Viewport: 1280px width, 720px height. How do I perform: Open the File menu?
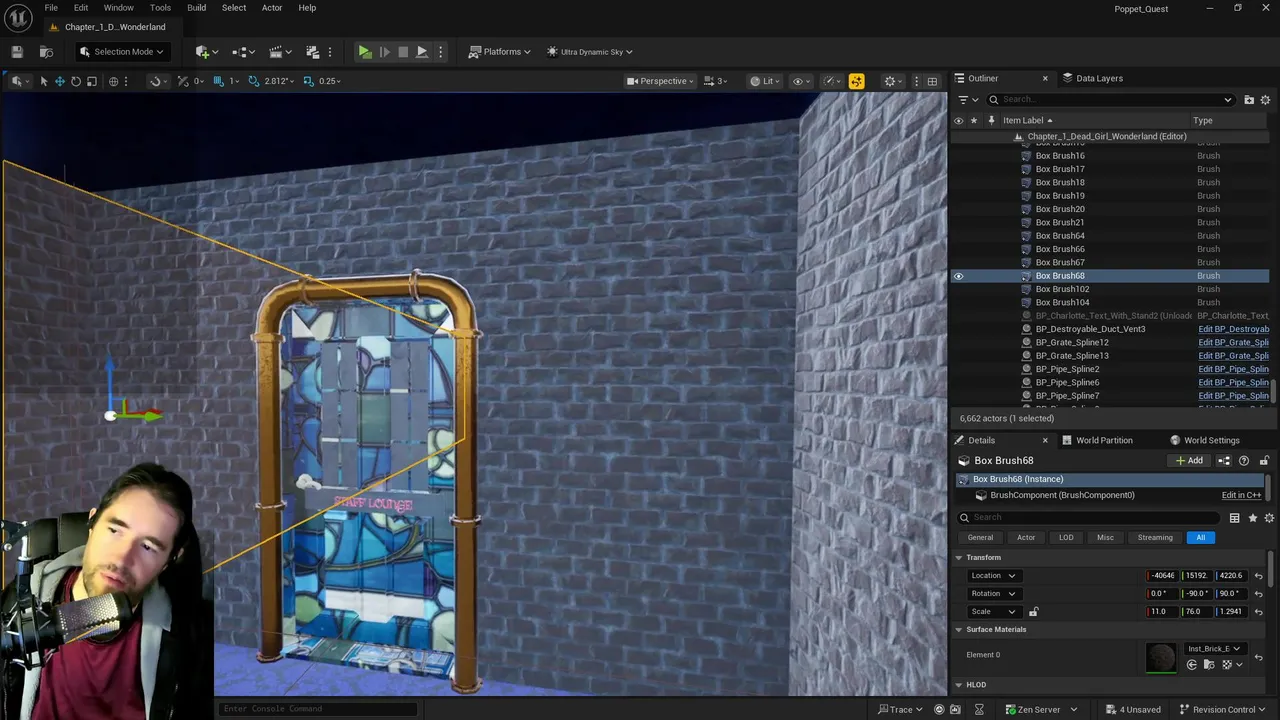pos(50,8)
